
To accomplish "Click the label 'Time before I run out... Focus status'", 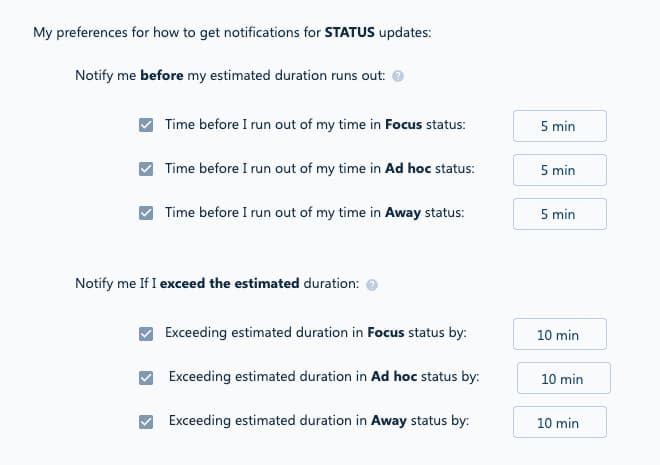I will tap(315, 125).
